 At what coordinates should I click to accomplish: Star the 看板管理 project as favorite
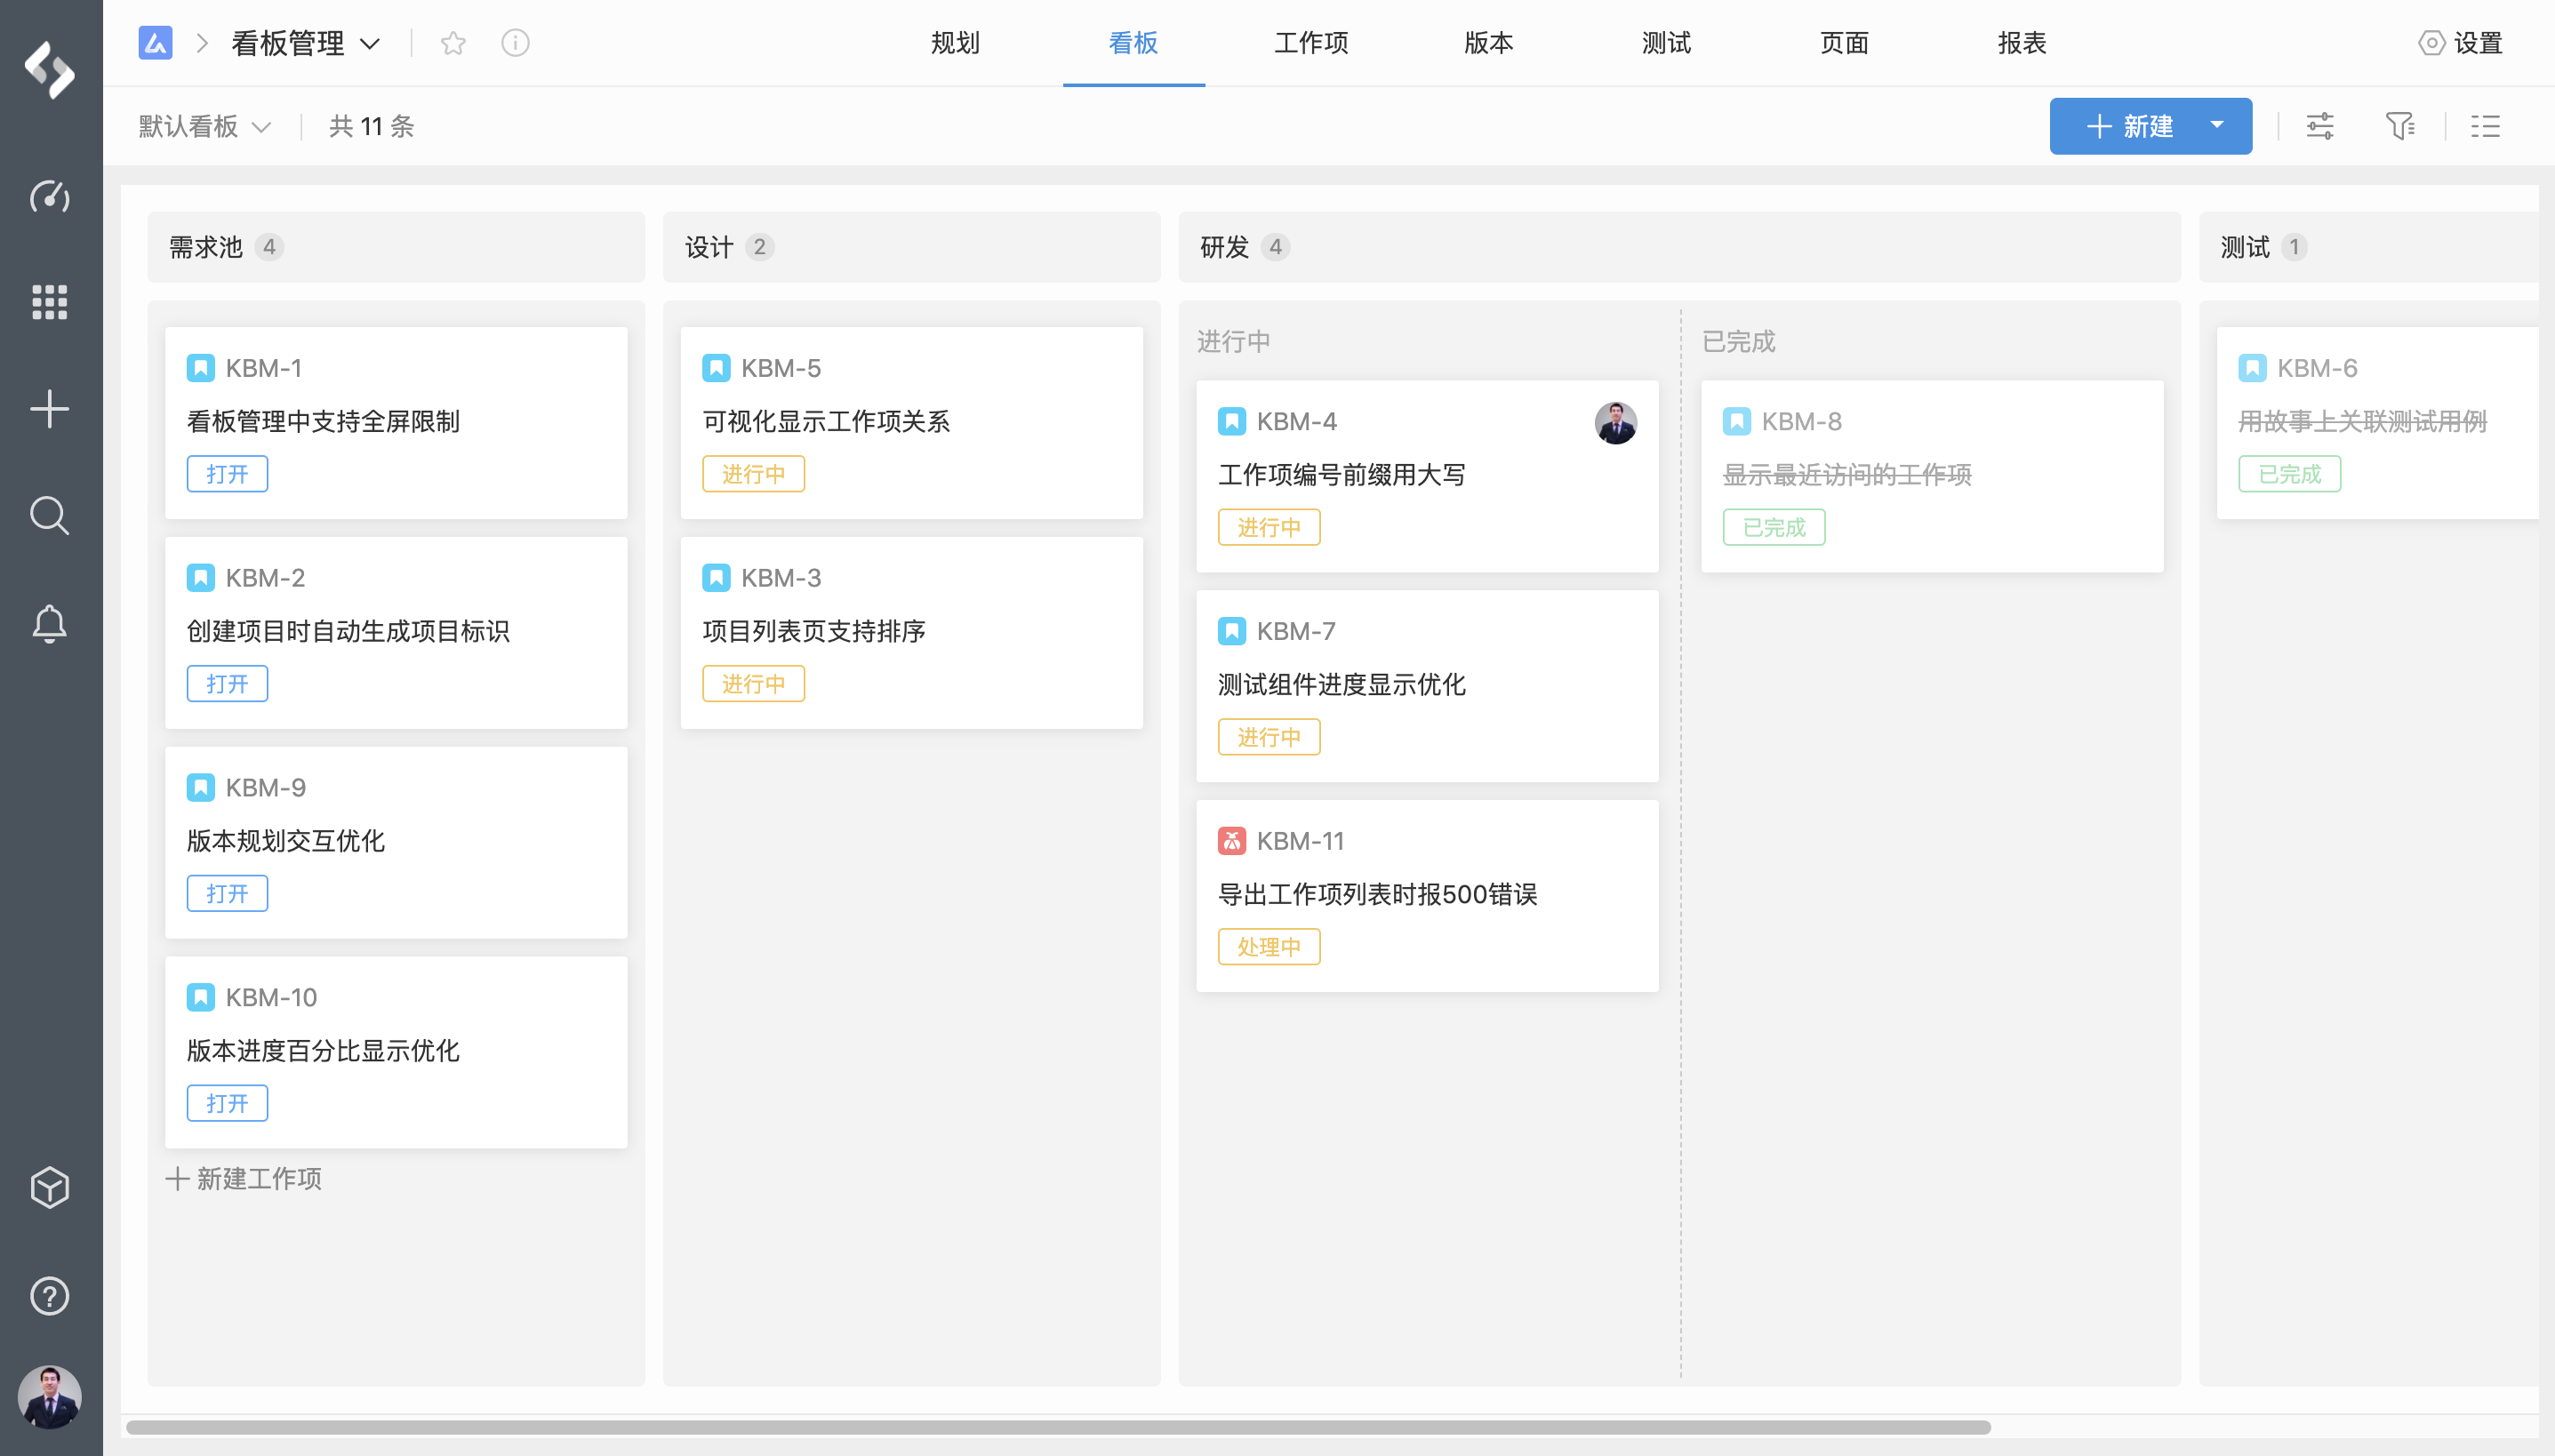coord(453,43)
